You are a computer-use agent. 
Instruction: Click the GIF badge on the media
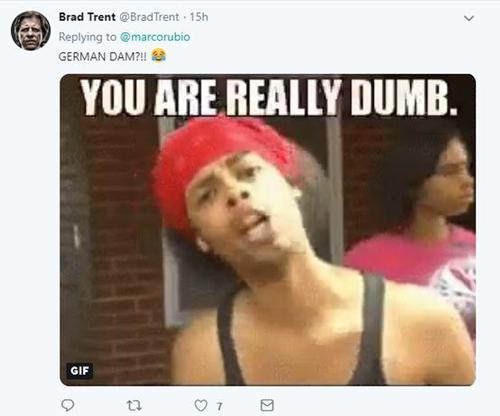coord(80,370)
